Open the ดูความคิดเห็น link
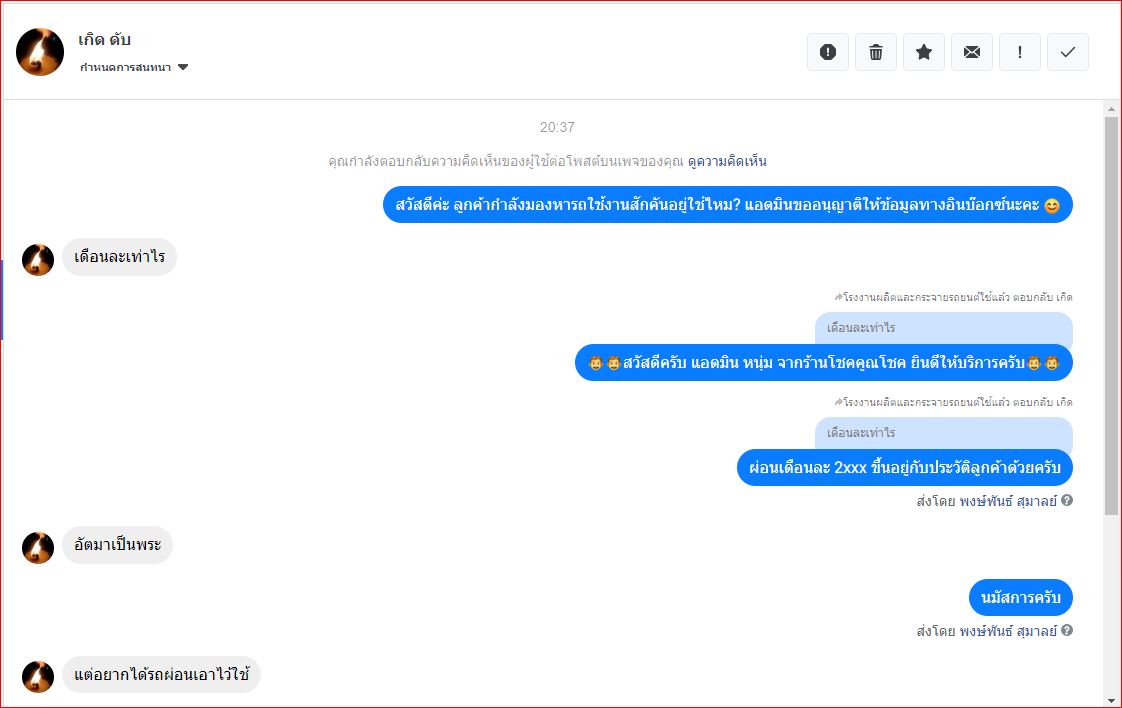 727,161
